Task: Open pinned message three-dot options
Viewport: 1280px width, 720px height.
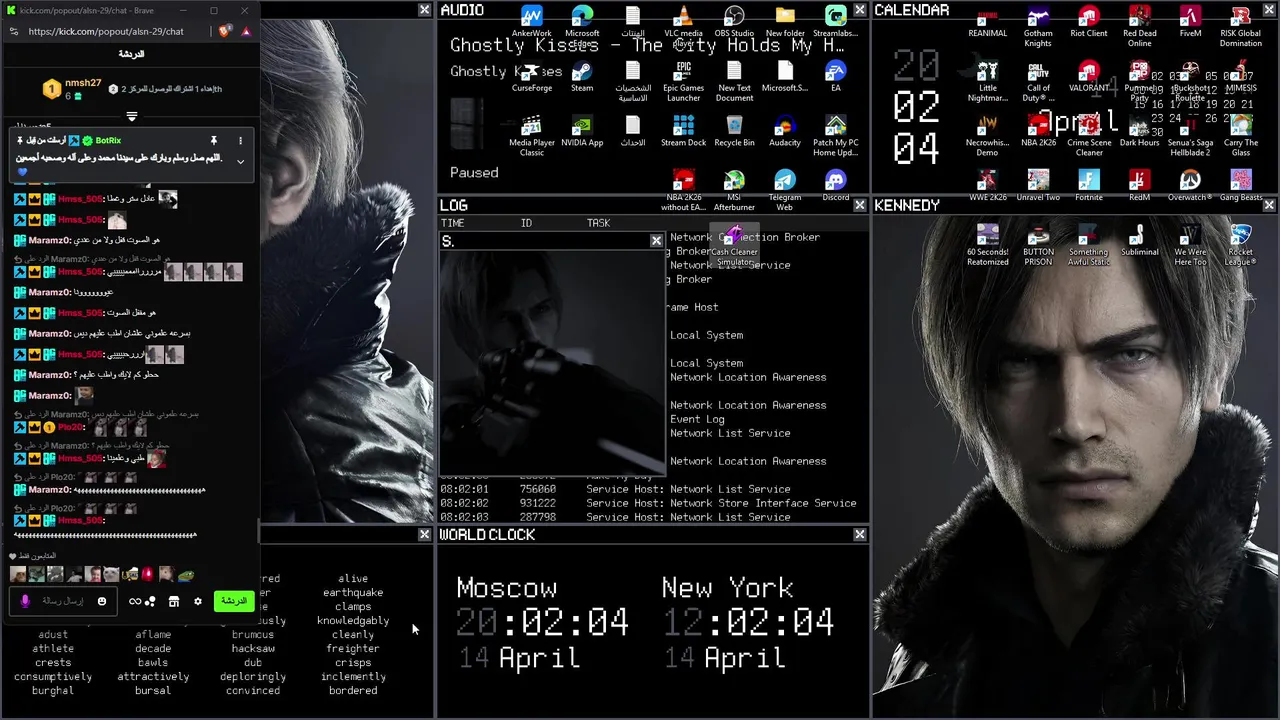Action: click(240, 141)
